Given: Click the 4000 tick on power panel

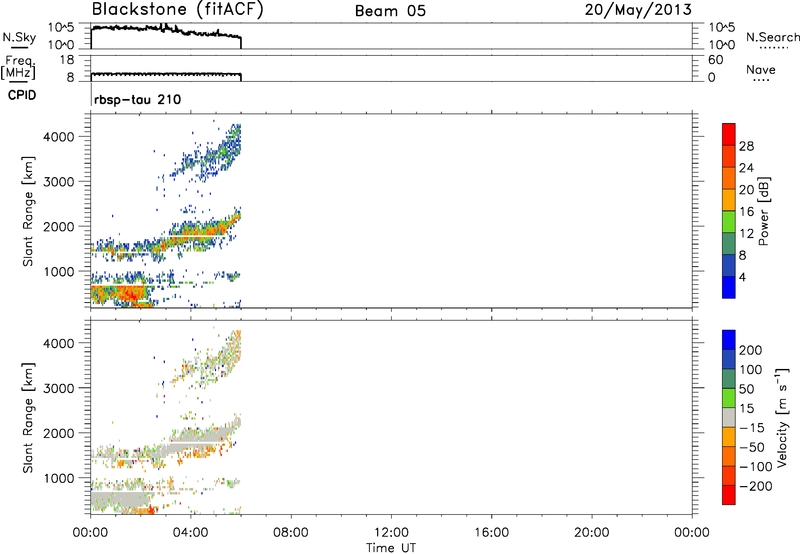Looking at the screenshot, I should point(58,137).
